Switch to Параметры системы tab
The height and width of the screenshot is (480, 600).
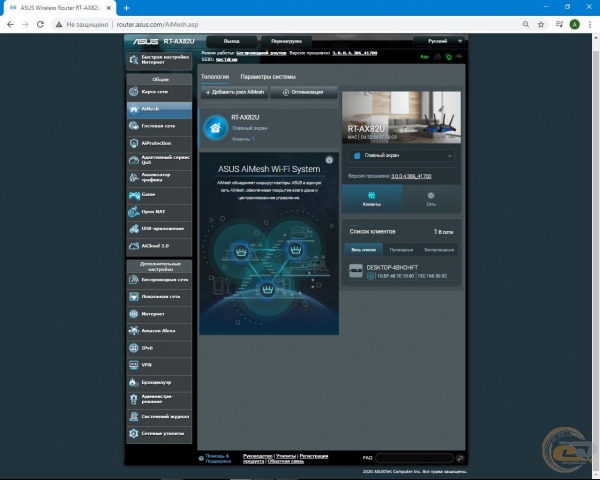pyautogui.click(x=268, y=77)
